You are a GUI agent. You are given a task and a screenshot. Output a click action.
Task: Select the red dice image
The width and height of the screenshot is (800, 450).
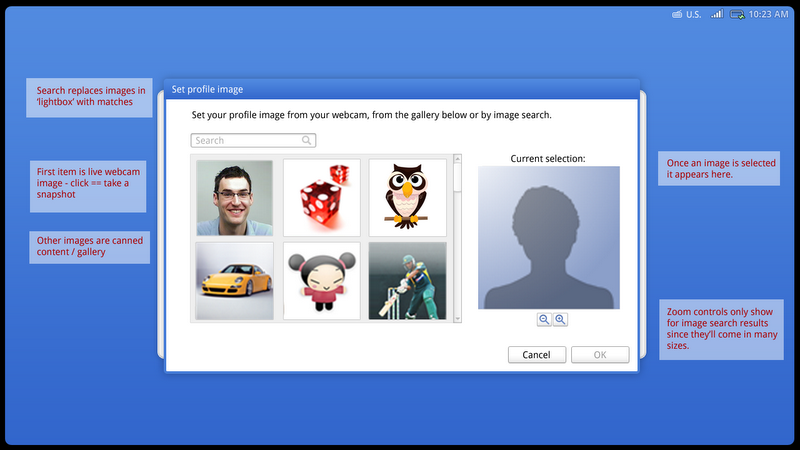[x=322, y=198]
